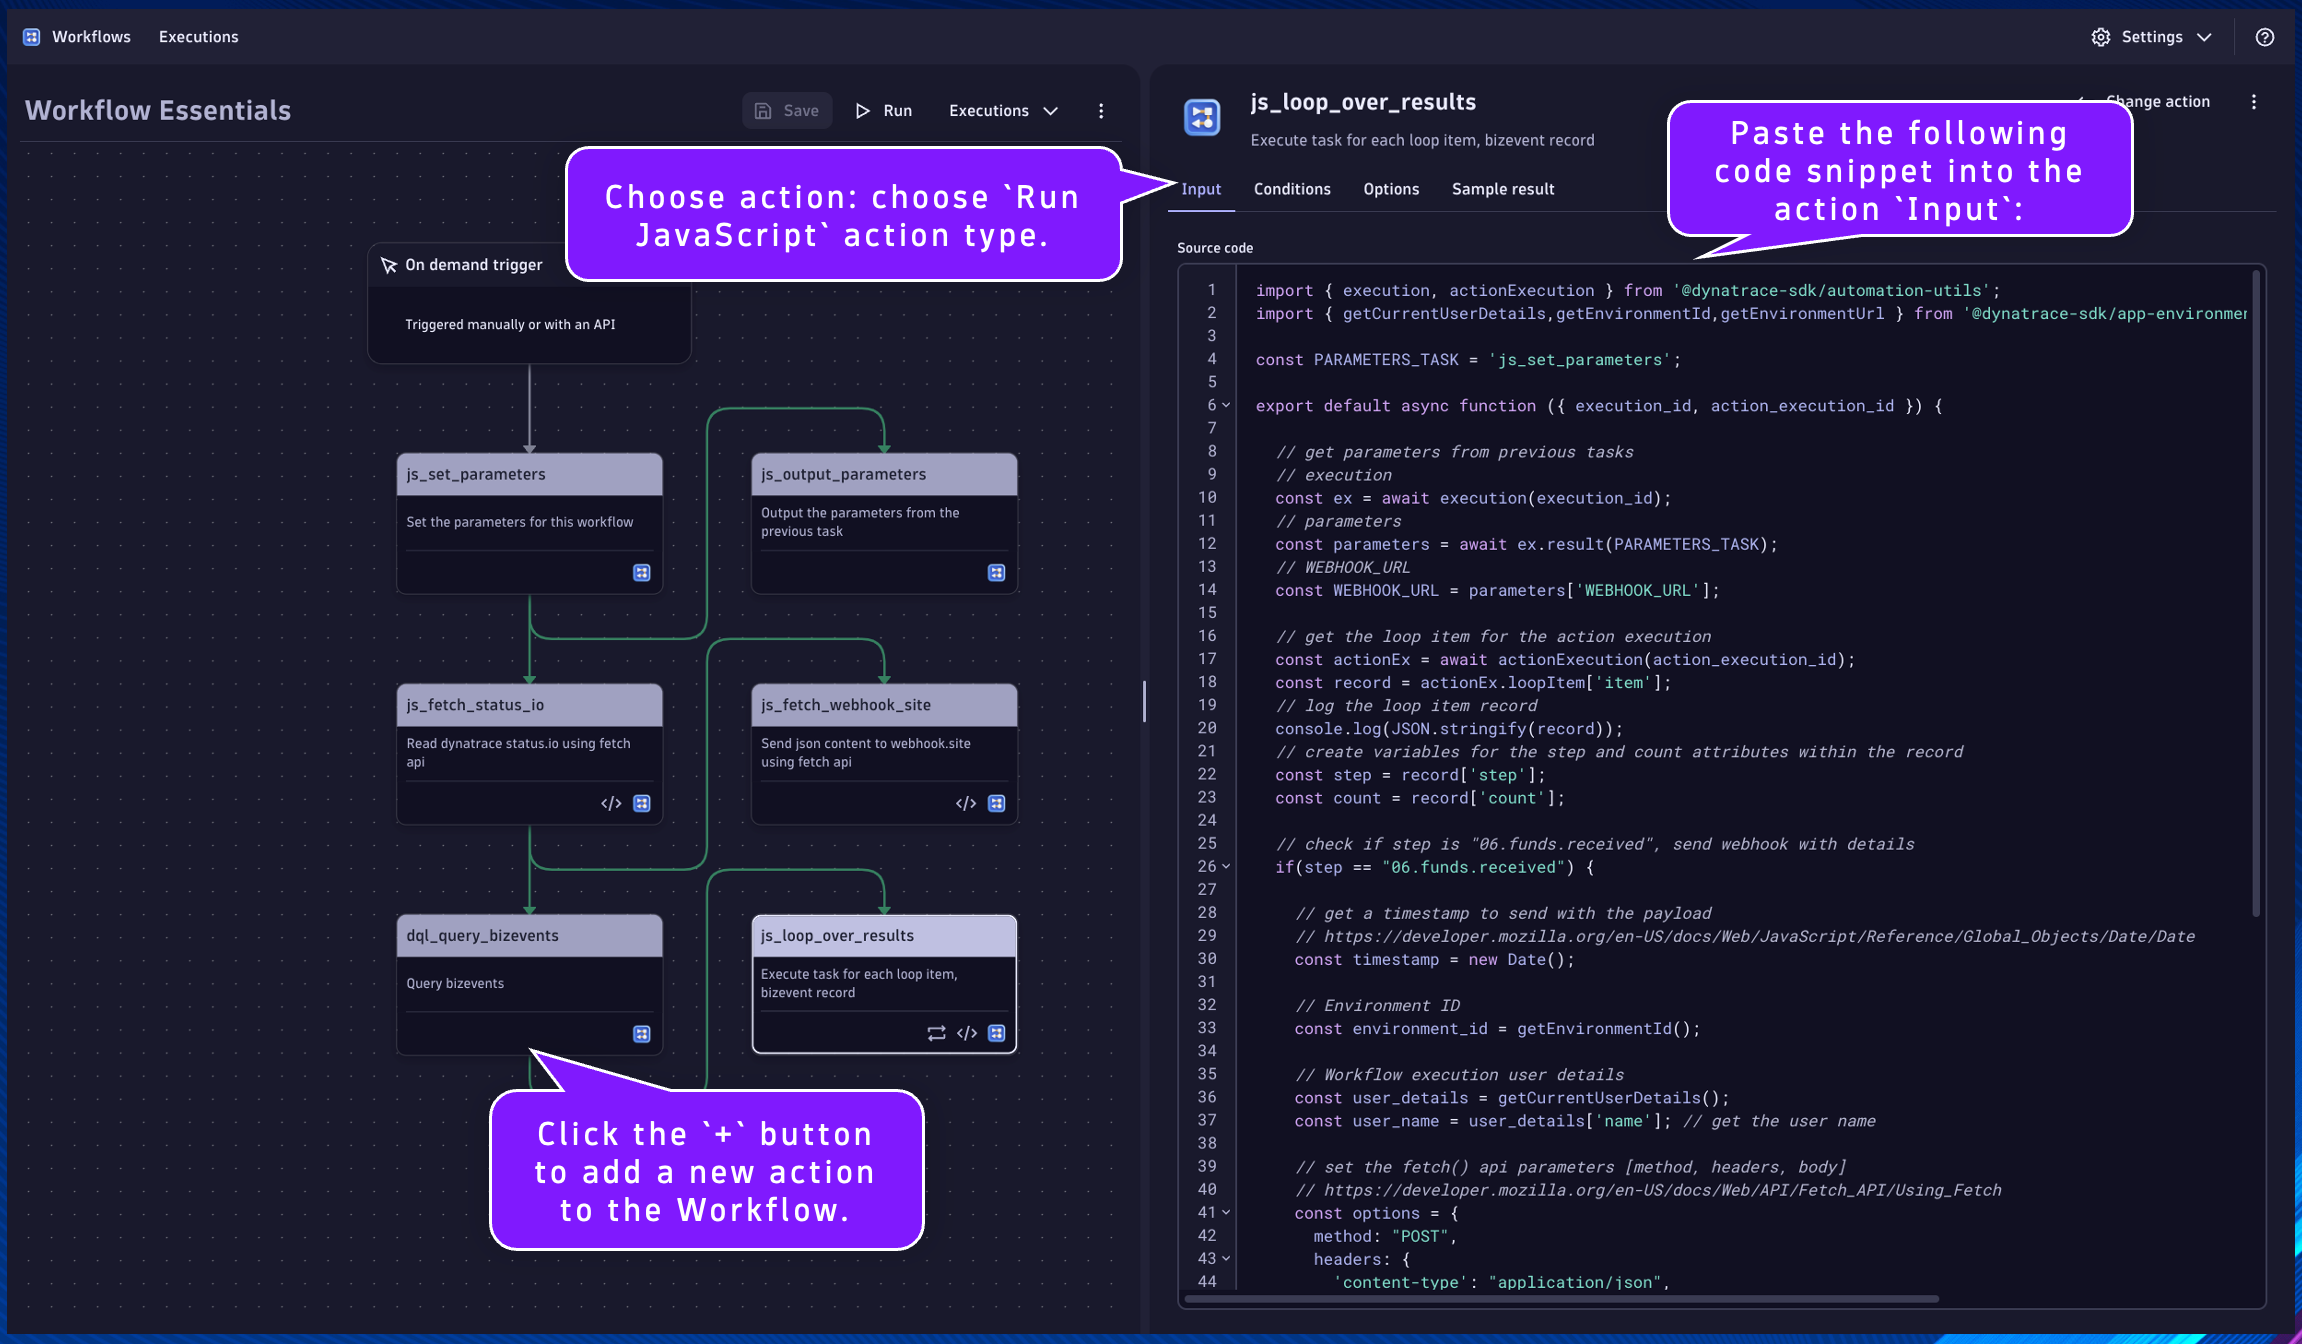This screenshot has height=1344, width=2302.
Task: Collapse code fold arrow at line 43
Action: click(1226, 1259)
